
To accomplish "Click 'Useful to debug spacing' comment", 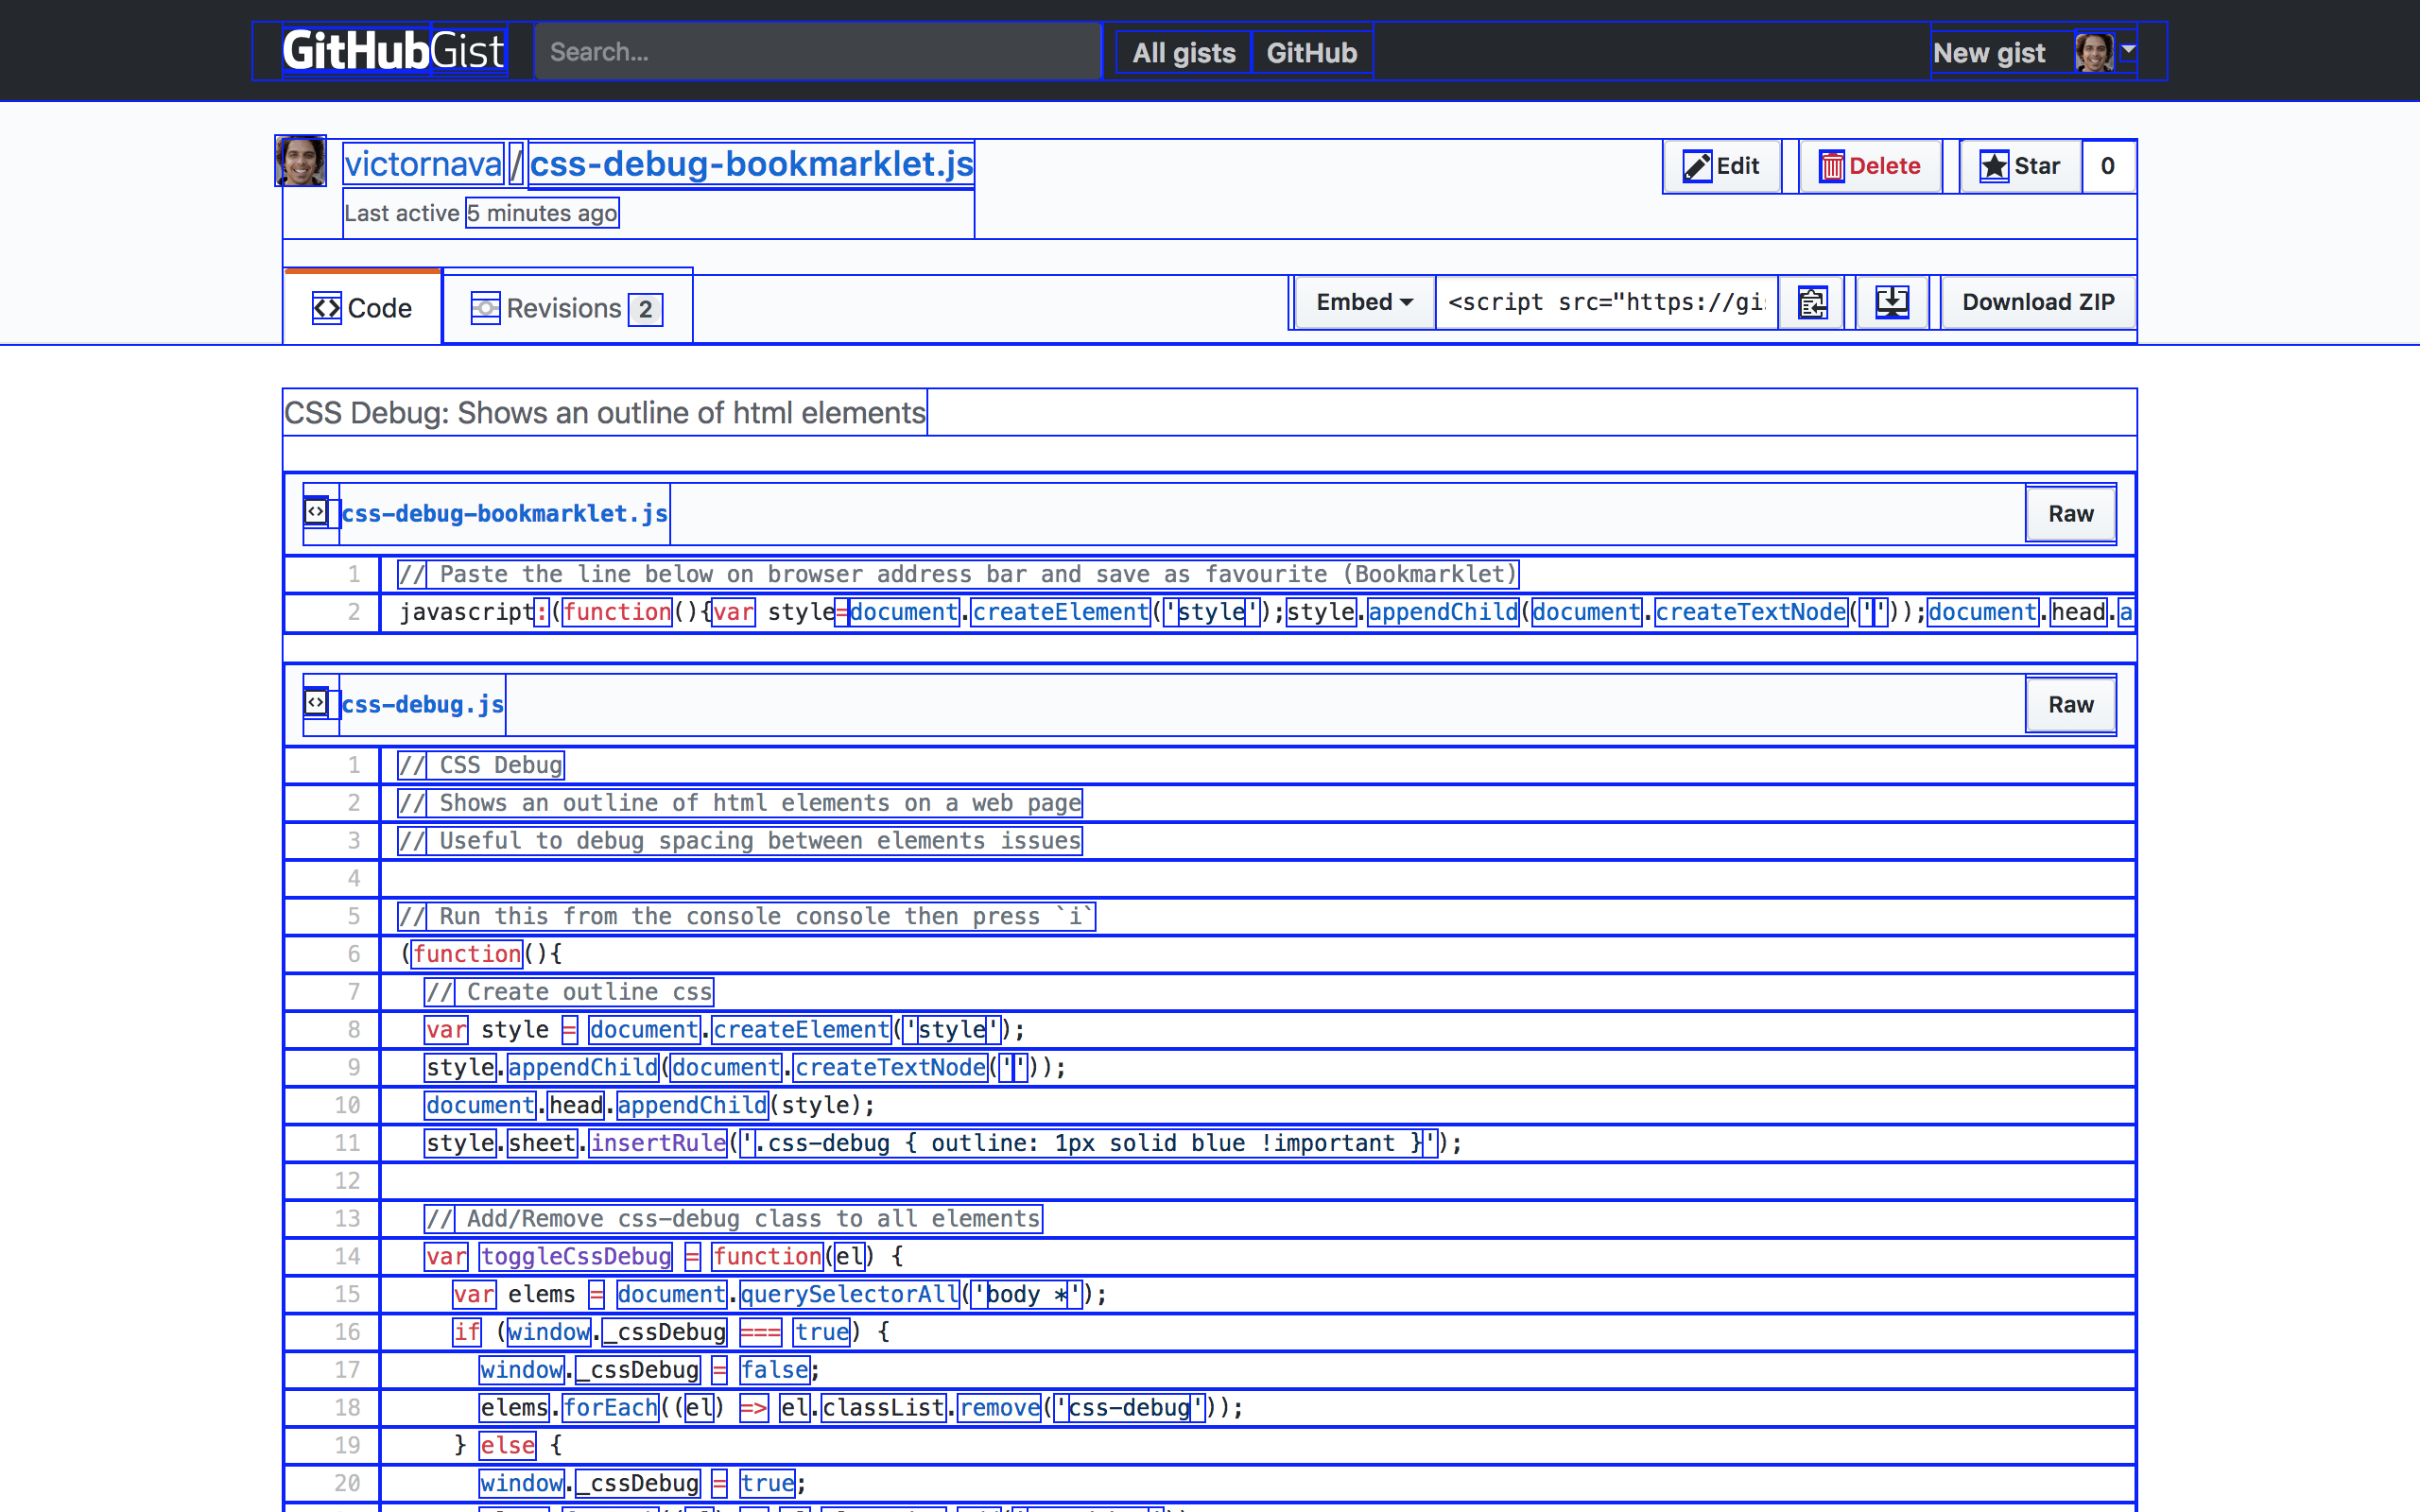I will pyautogui.click(x=740, y=841).
